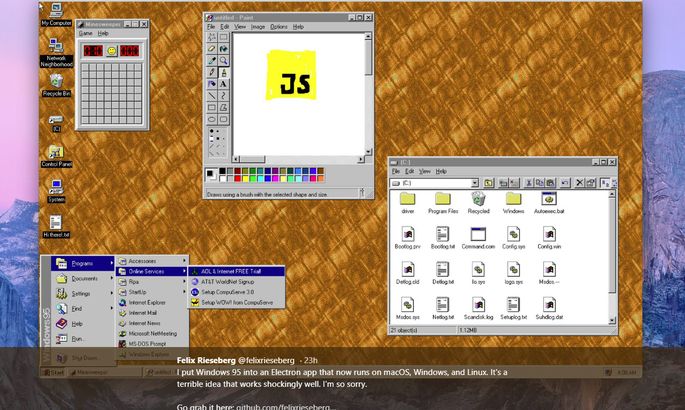Expand the Accessories submenu
The width and height of the screenshot is (685, 410).
point(152,261)
